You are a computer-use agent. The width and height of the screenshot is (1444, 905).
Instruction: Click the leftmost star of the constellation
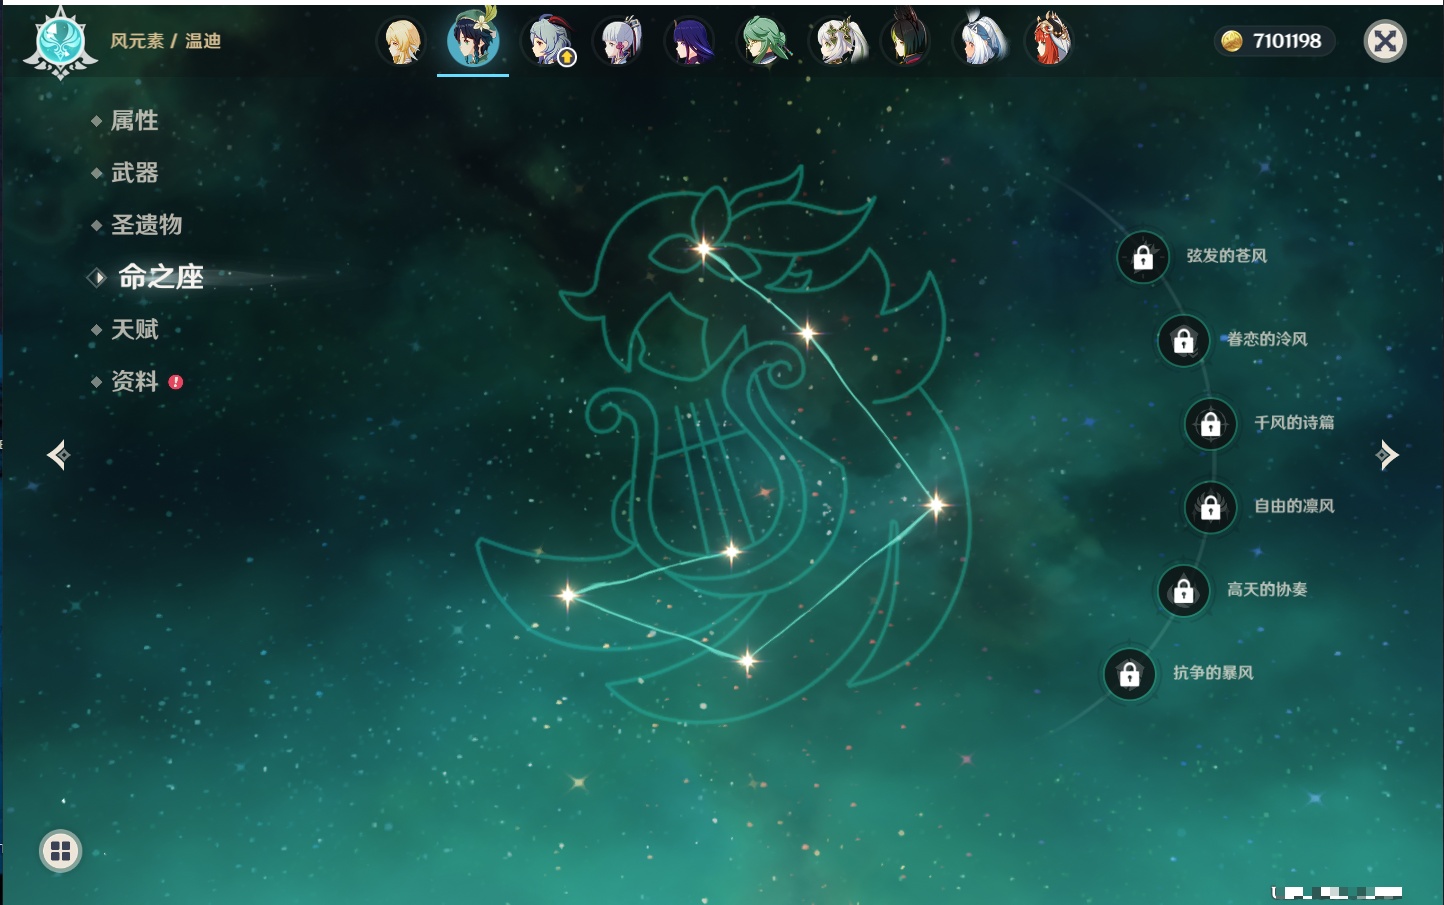click(568, 595)
